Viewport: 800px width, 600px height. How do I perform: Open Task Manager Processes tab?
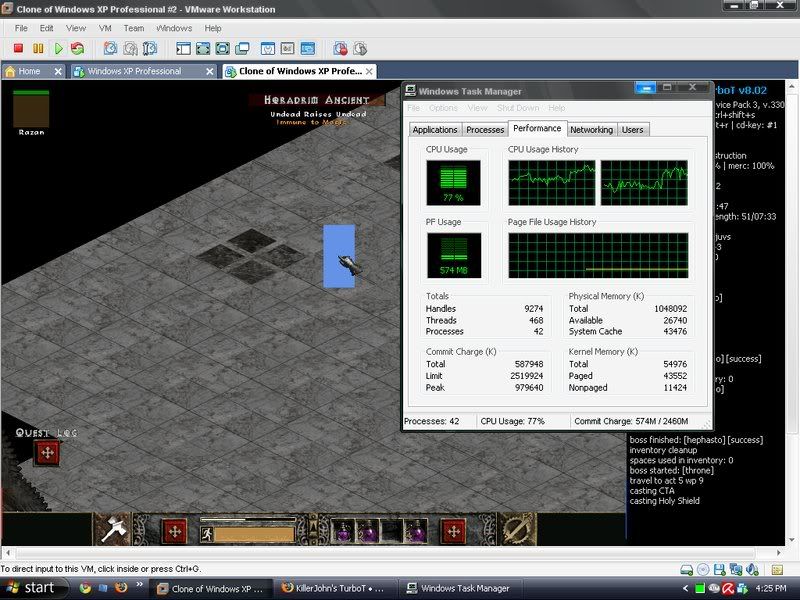[485, 130]
